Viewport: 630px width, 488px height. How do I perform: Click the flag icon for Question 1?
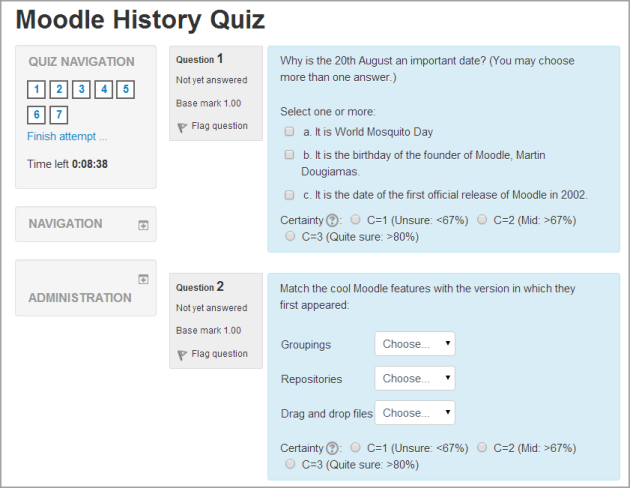(182, 127)
